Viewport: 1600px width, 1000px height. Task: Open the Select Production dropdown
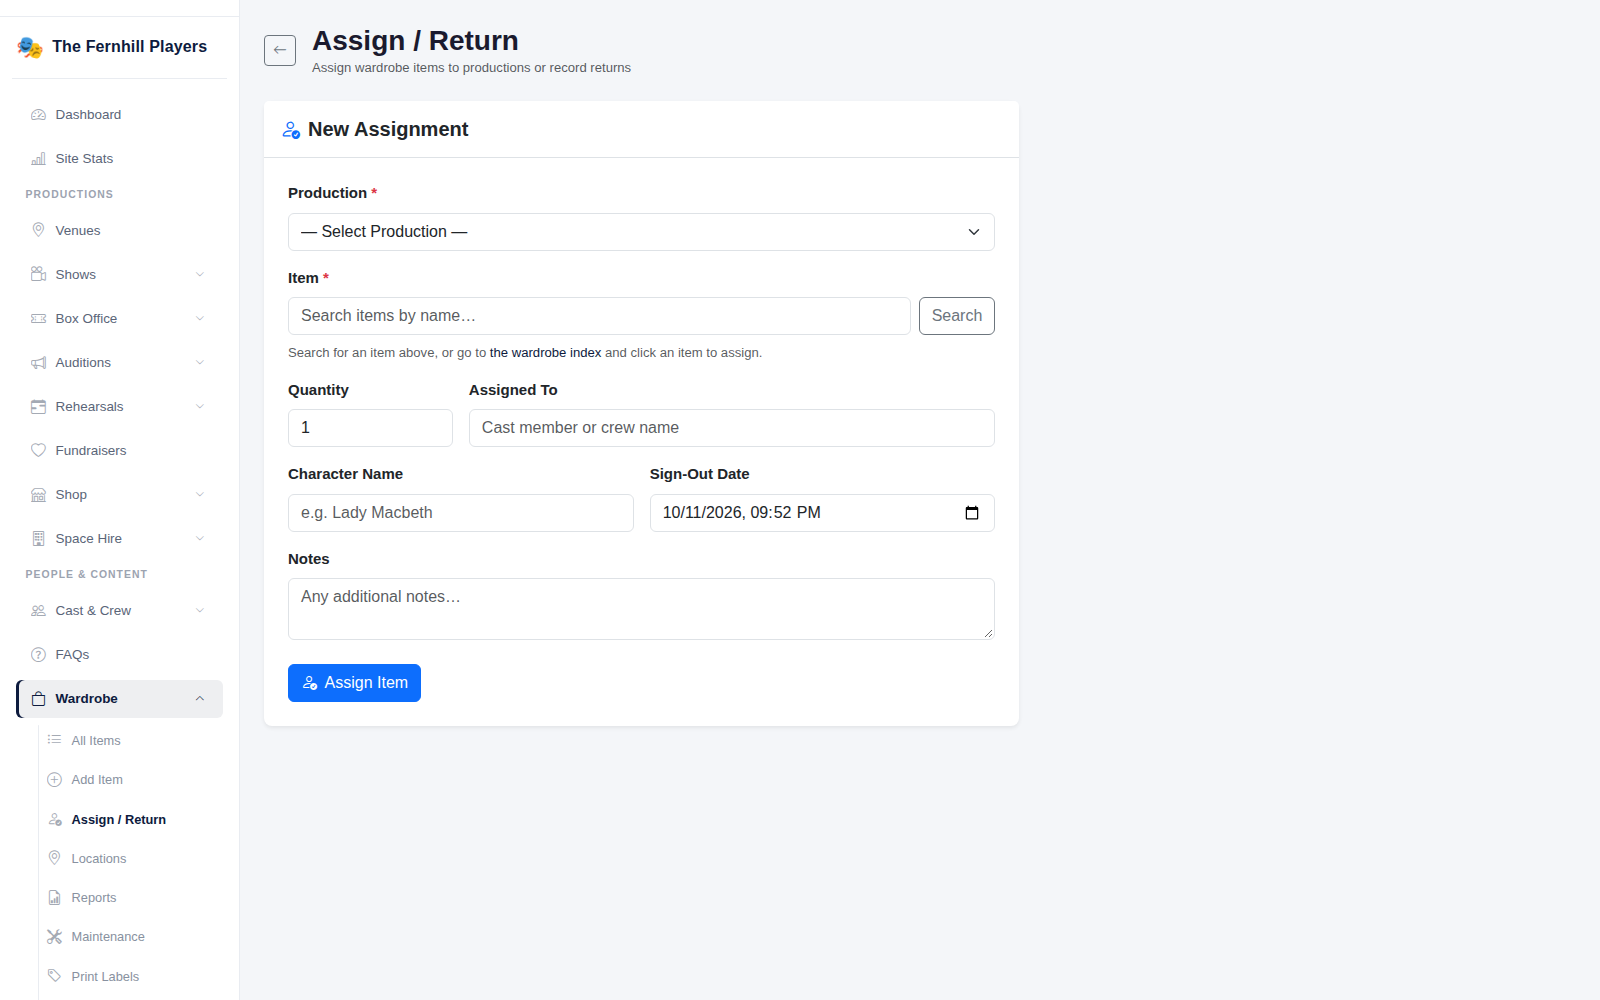pyautogui.click(x=641, y=232)
